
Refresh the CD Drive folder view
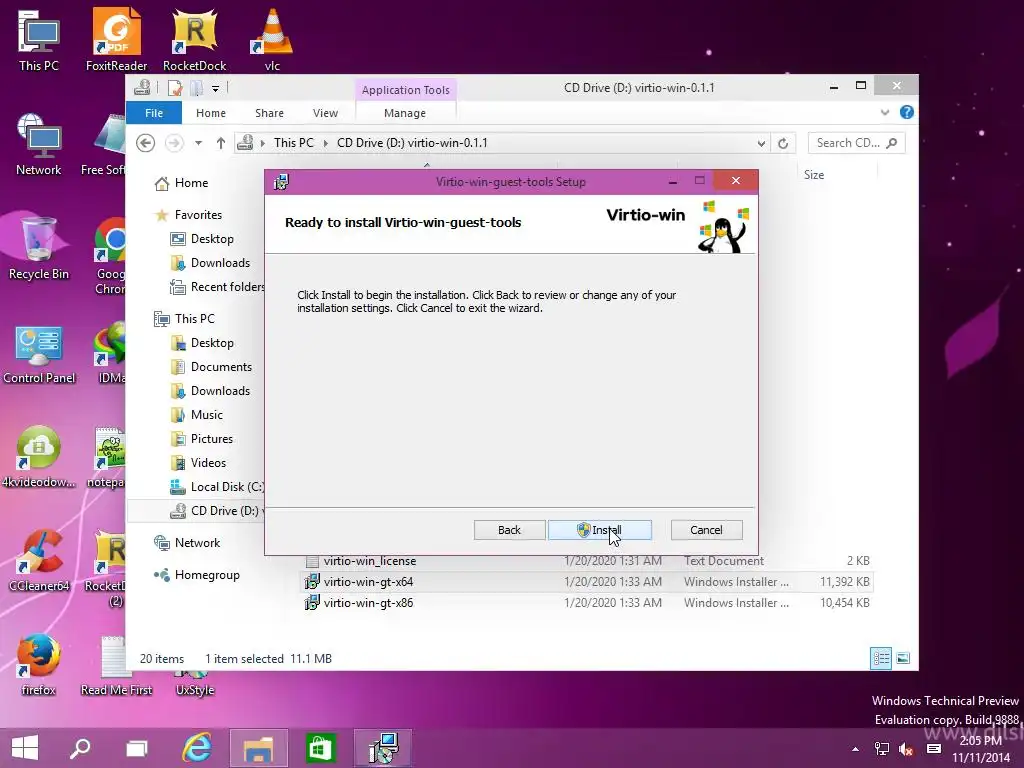click(x=783, y=143)
